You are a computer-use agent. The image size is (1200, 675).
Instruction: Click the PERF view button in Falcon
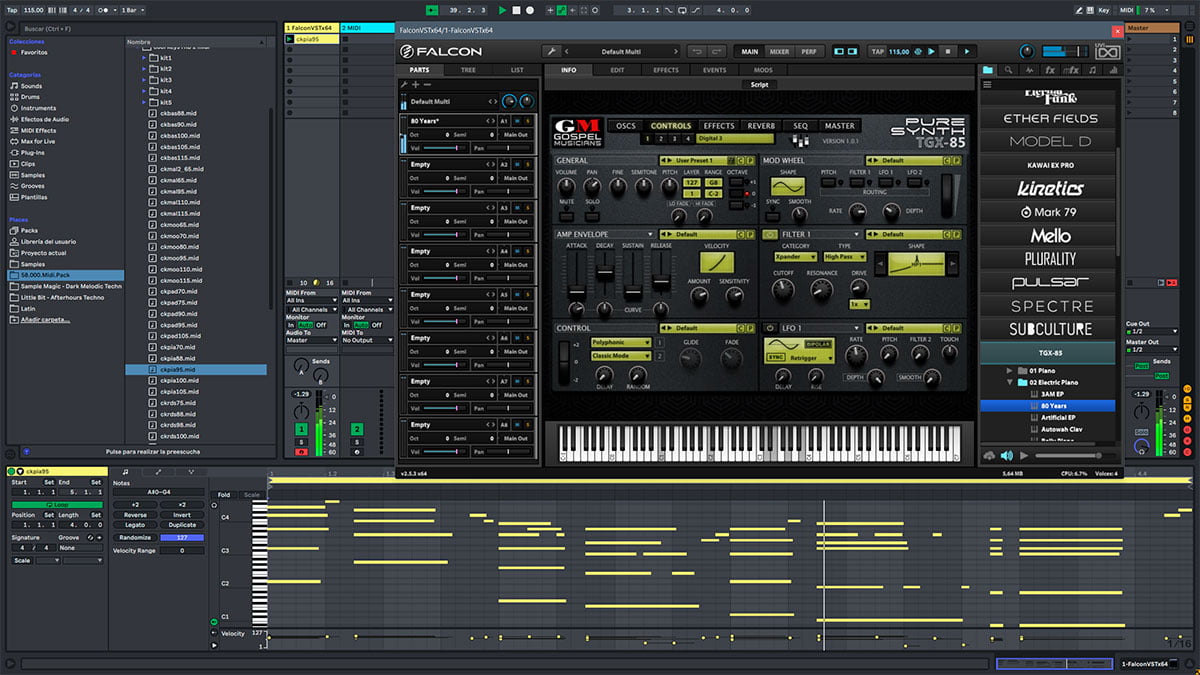coord(808,51)
